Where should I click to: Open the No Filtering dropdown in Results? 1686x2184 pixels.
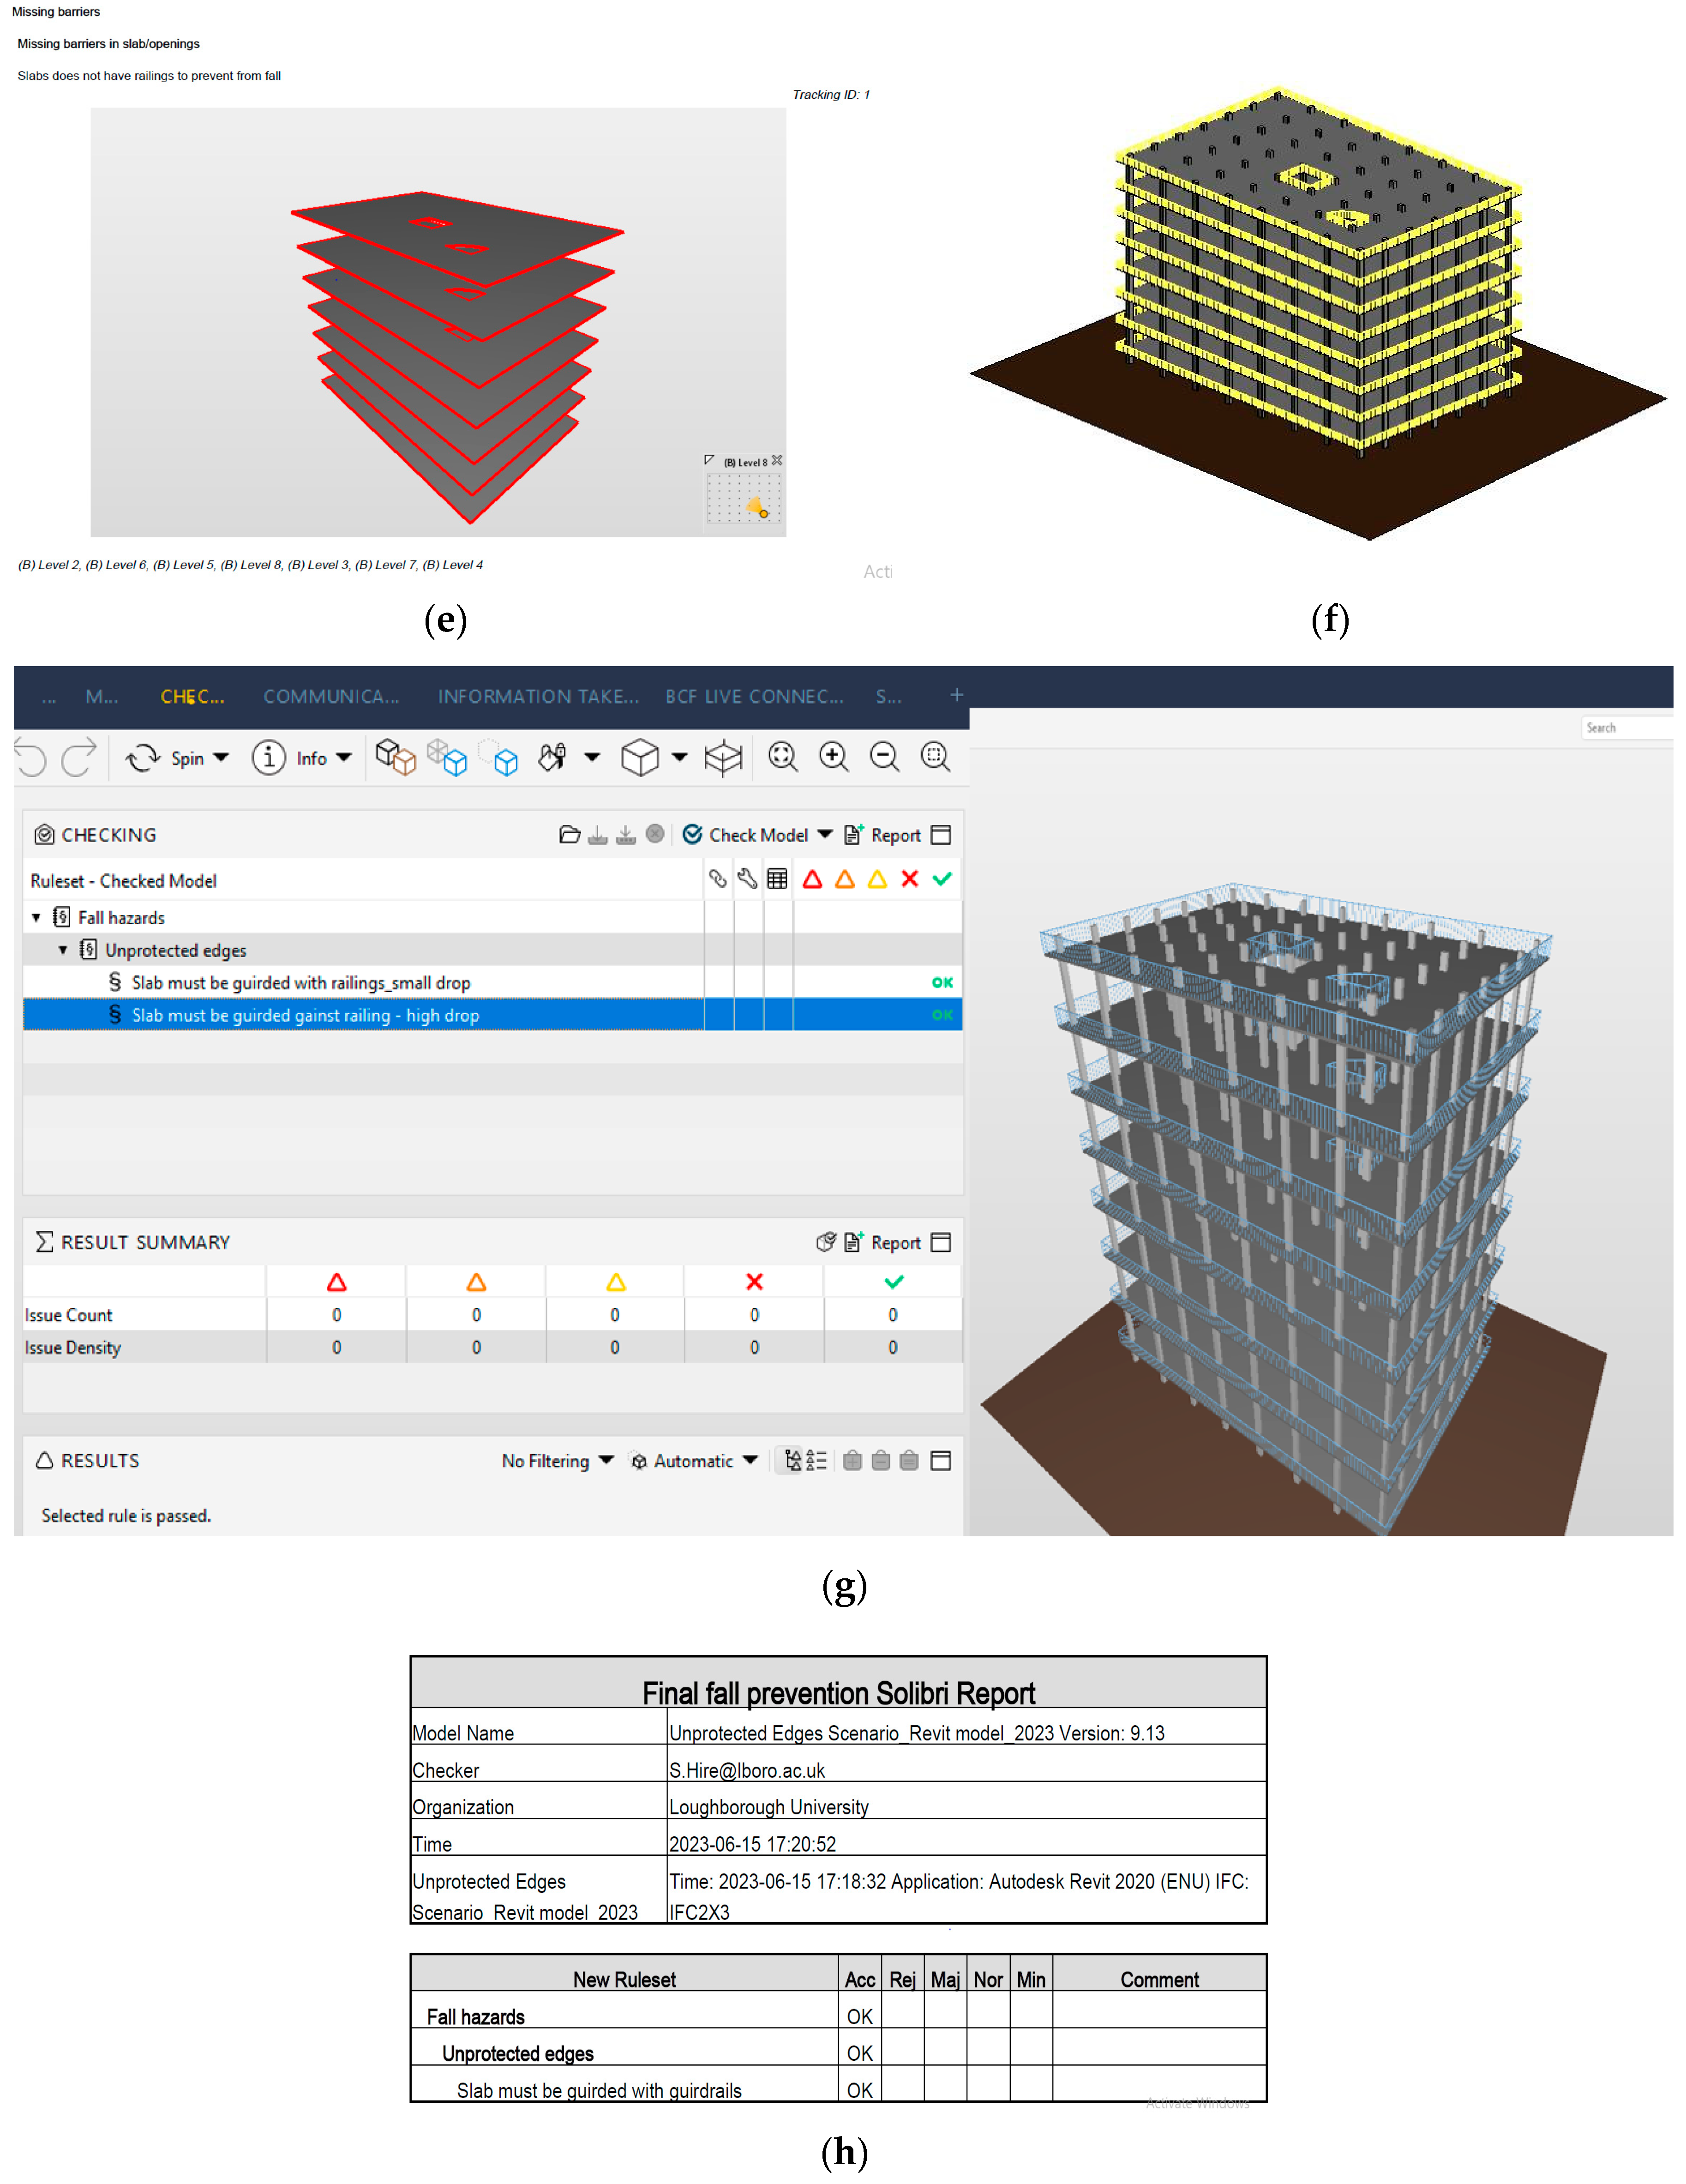click(x=557, y=1461)
